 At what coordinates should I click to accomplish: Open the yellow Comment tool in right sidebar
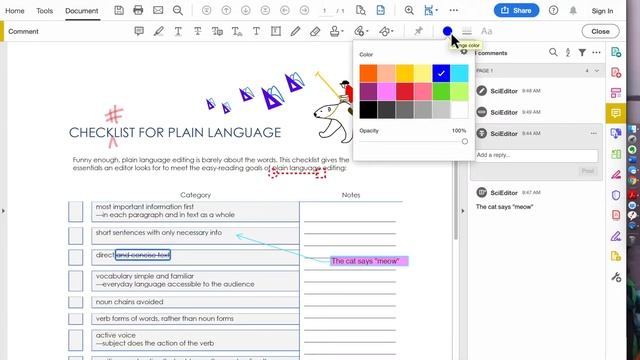click(616, 113)
